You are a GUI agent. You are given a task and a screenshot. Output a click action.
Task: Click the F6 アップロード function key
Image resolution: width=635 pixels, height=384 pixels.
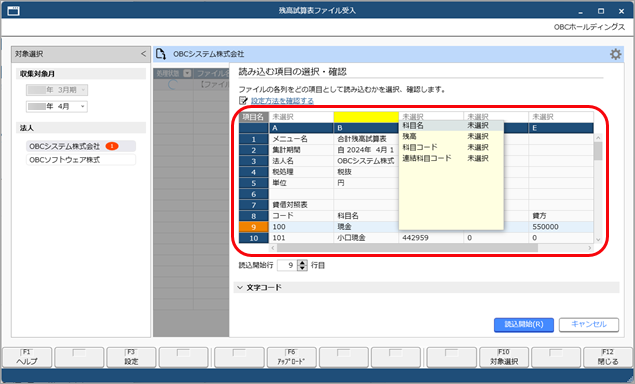tap(291, 357)
